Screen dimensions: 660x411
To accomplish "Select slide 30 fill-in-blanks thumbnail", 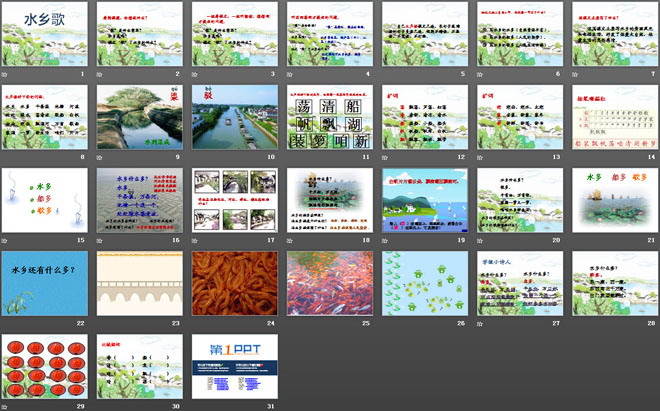I will (140, 367).
